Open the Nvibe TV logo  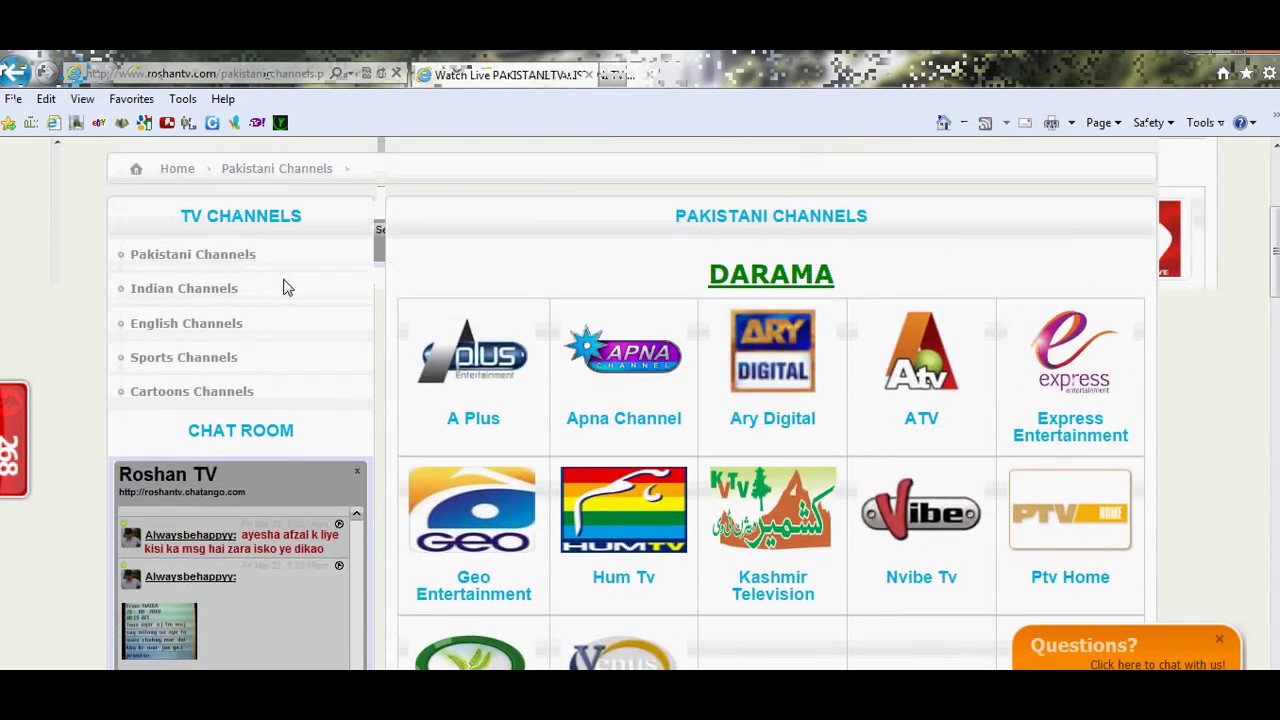pos(921,512)
